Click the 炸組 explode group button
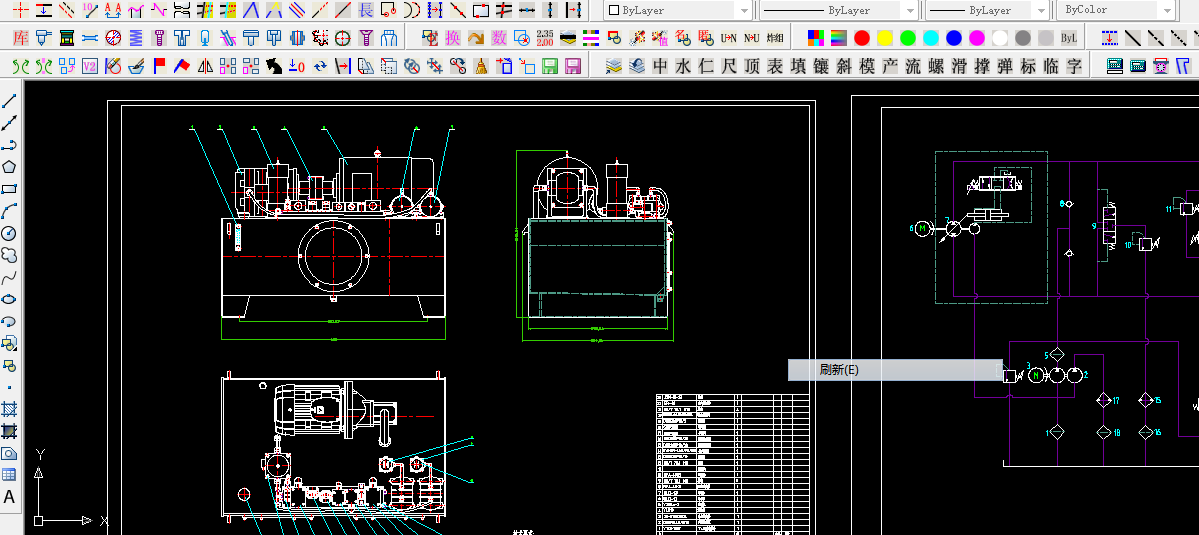Screen dimensions: 1199x535 tap(775, 37)
